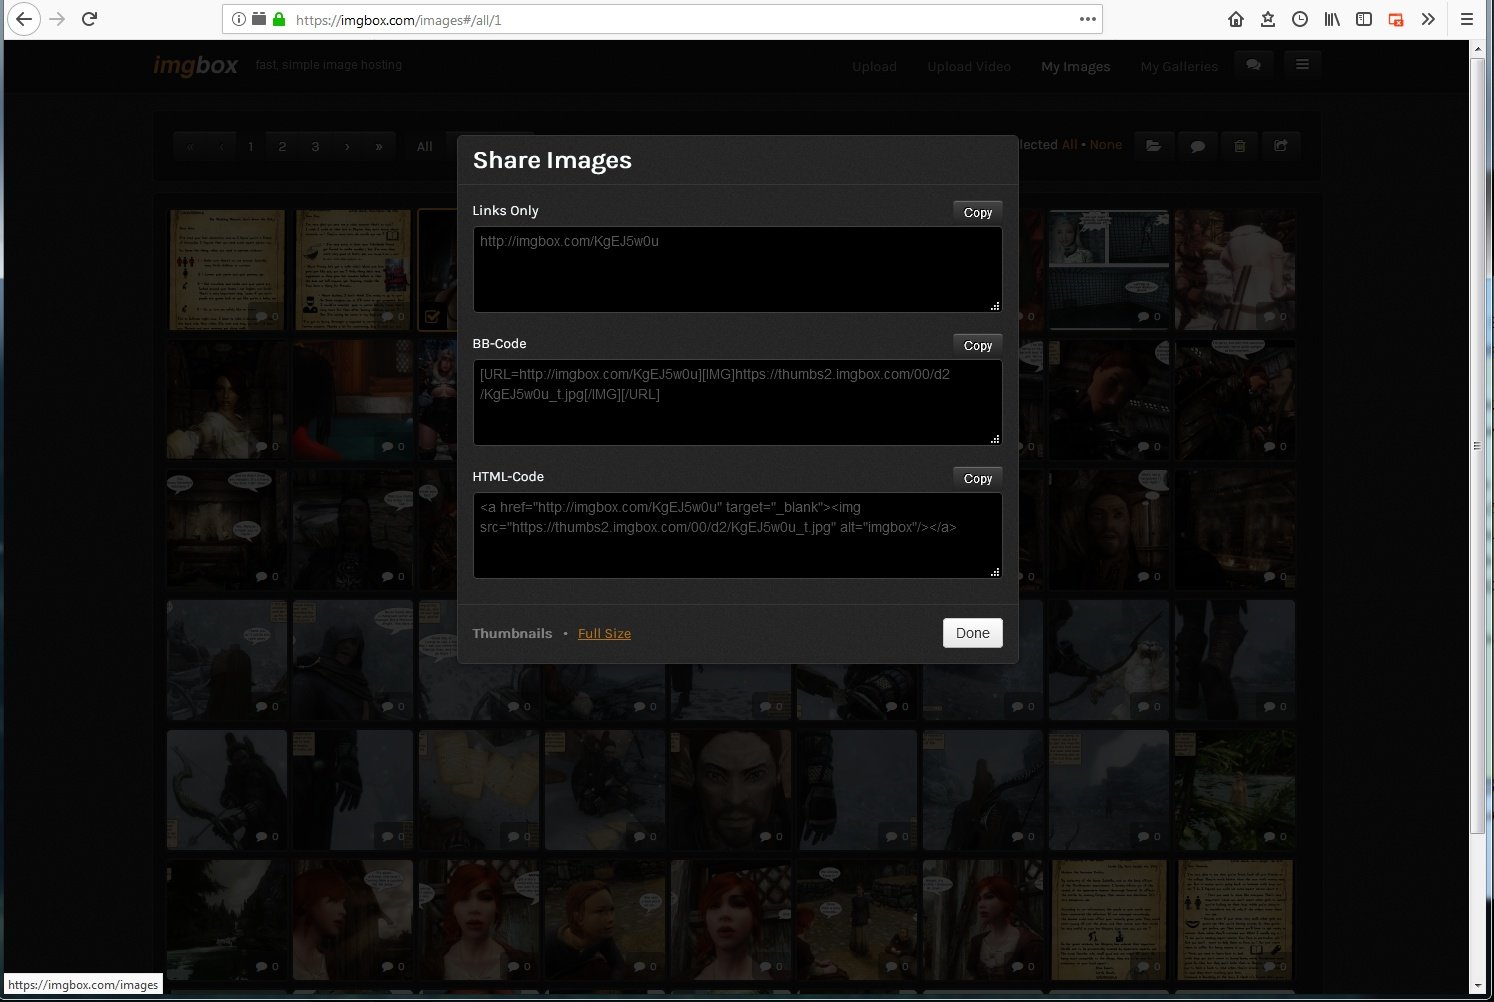Screen dimensions: 1494x1002
Task: Switch to Full Size link codes
Action: pos(604,633)
